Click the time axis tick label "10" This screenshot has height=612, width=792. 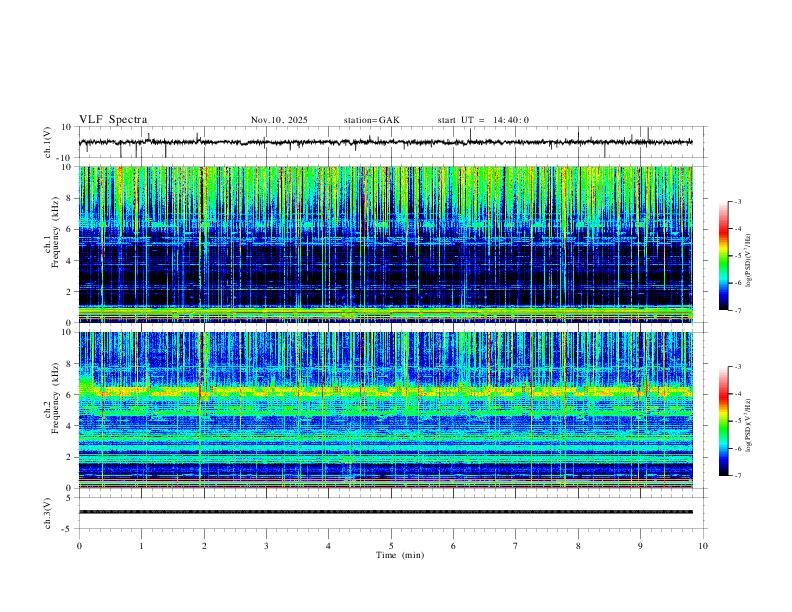[x=703, y=546]
